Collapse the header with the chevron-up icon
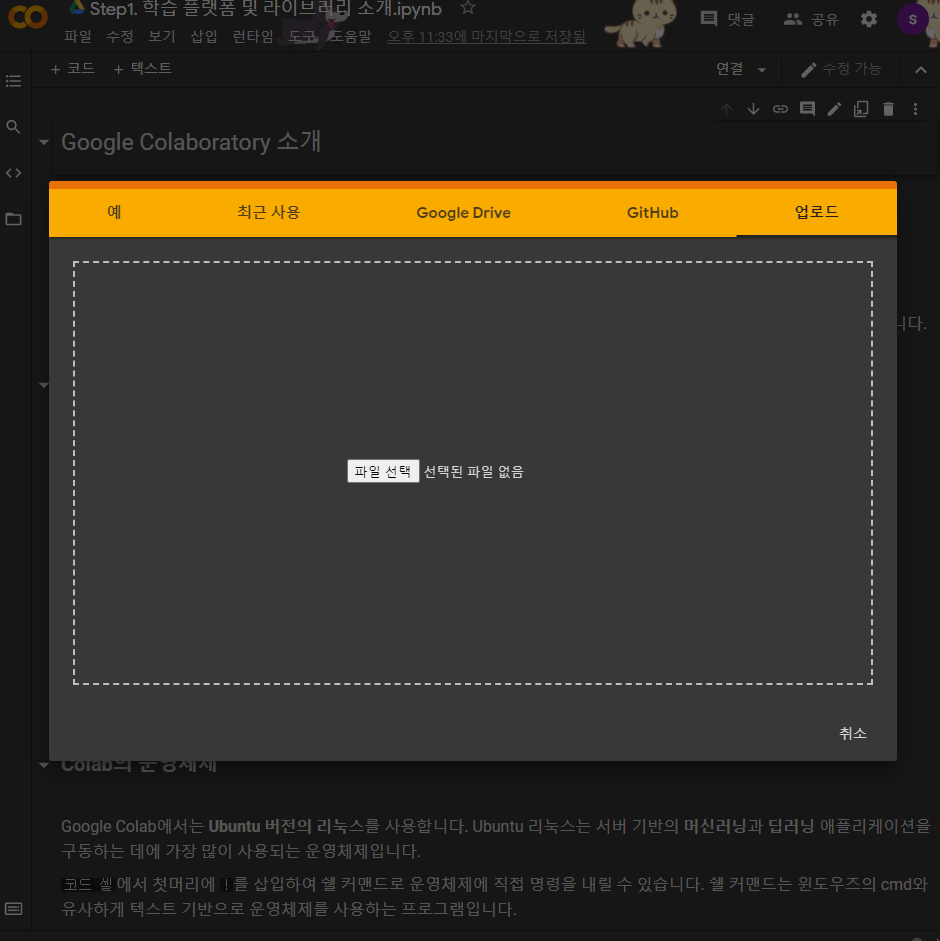Viewport: 940px width, 941px height. point(920,70)
